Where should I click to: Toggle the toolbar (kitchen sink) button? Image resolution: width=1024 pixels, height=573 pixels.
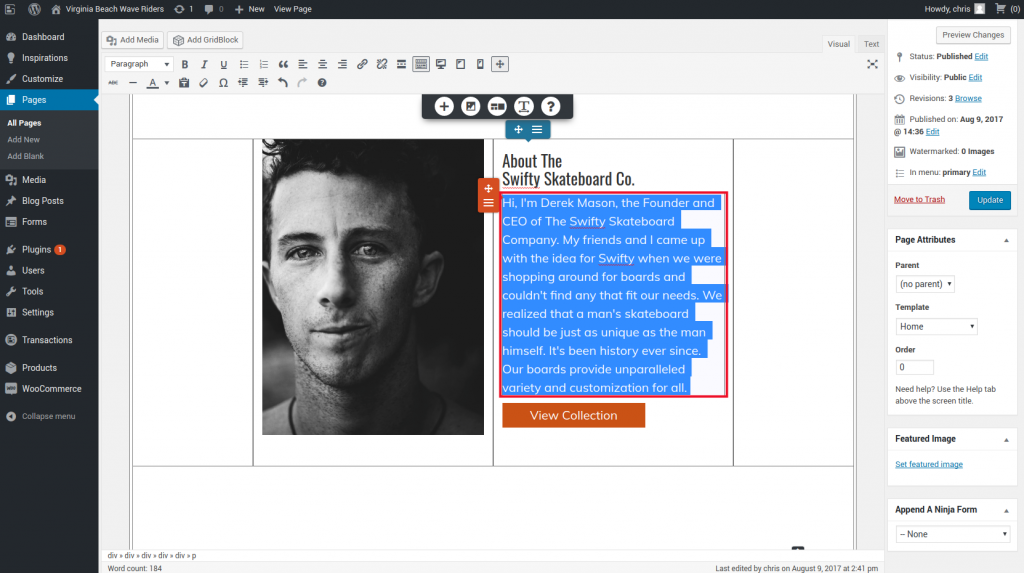tap(421, 64)
